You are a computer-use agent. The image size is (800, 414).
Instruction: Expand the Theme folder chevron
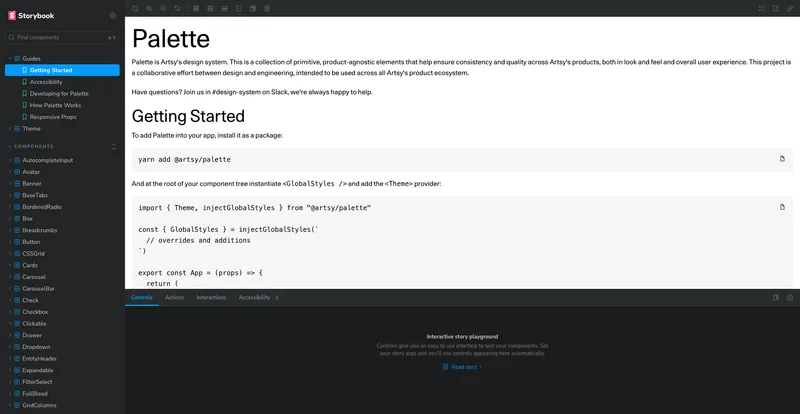(10, 129)
